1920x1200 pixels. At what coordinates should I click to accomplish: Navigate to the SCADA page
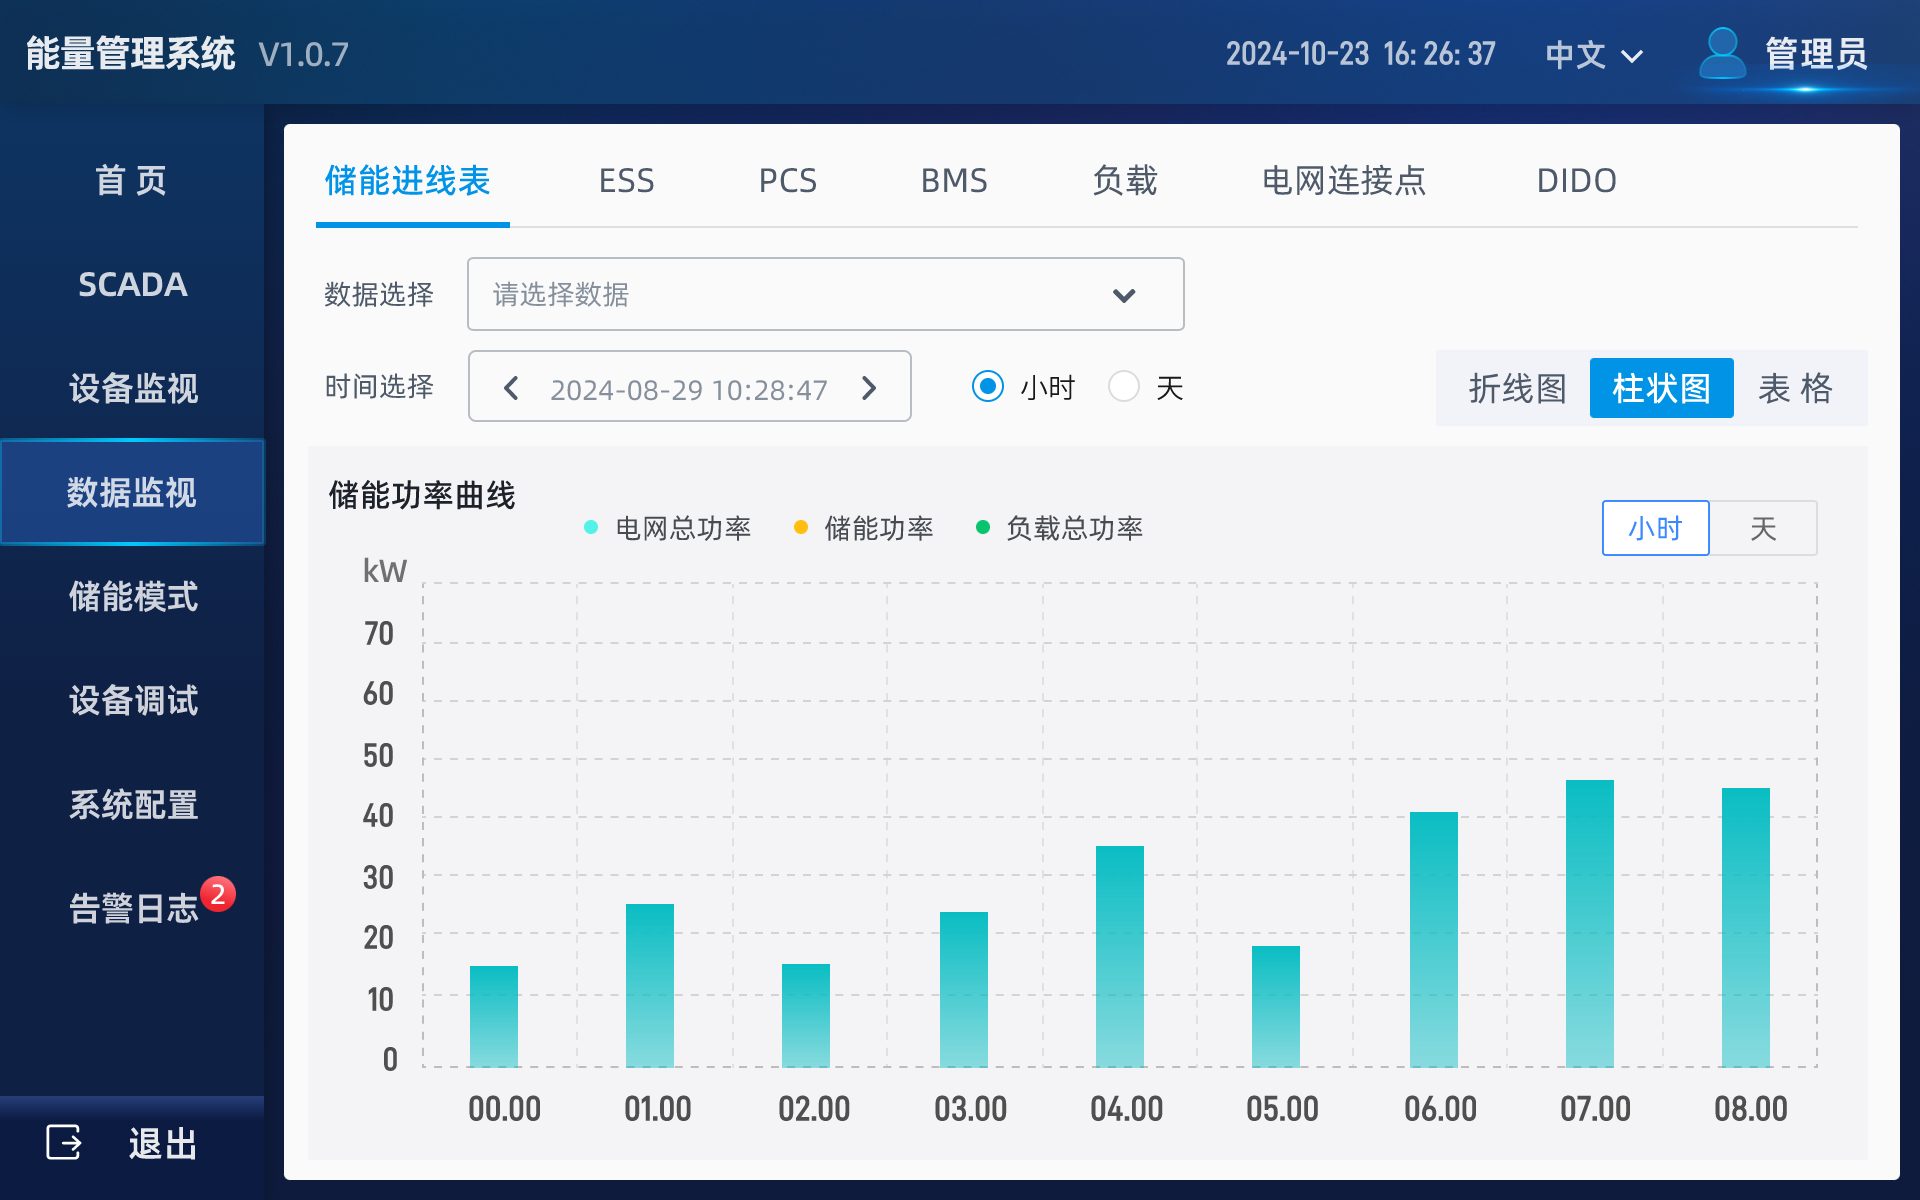[131, 284]
